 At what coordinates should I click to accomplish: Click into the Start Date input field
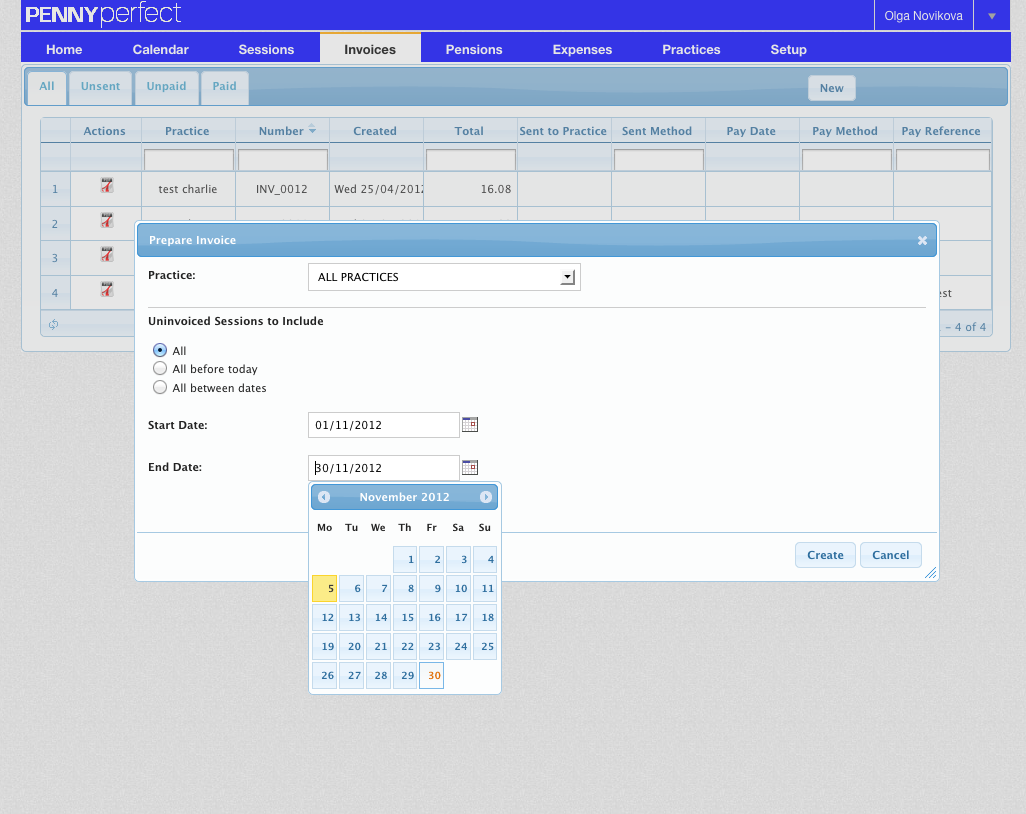click(x=383, y=425)
